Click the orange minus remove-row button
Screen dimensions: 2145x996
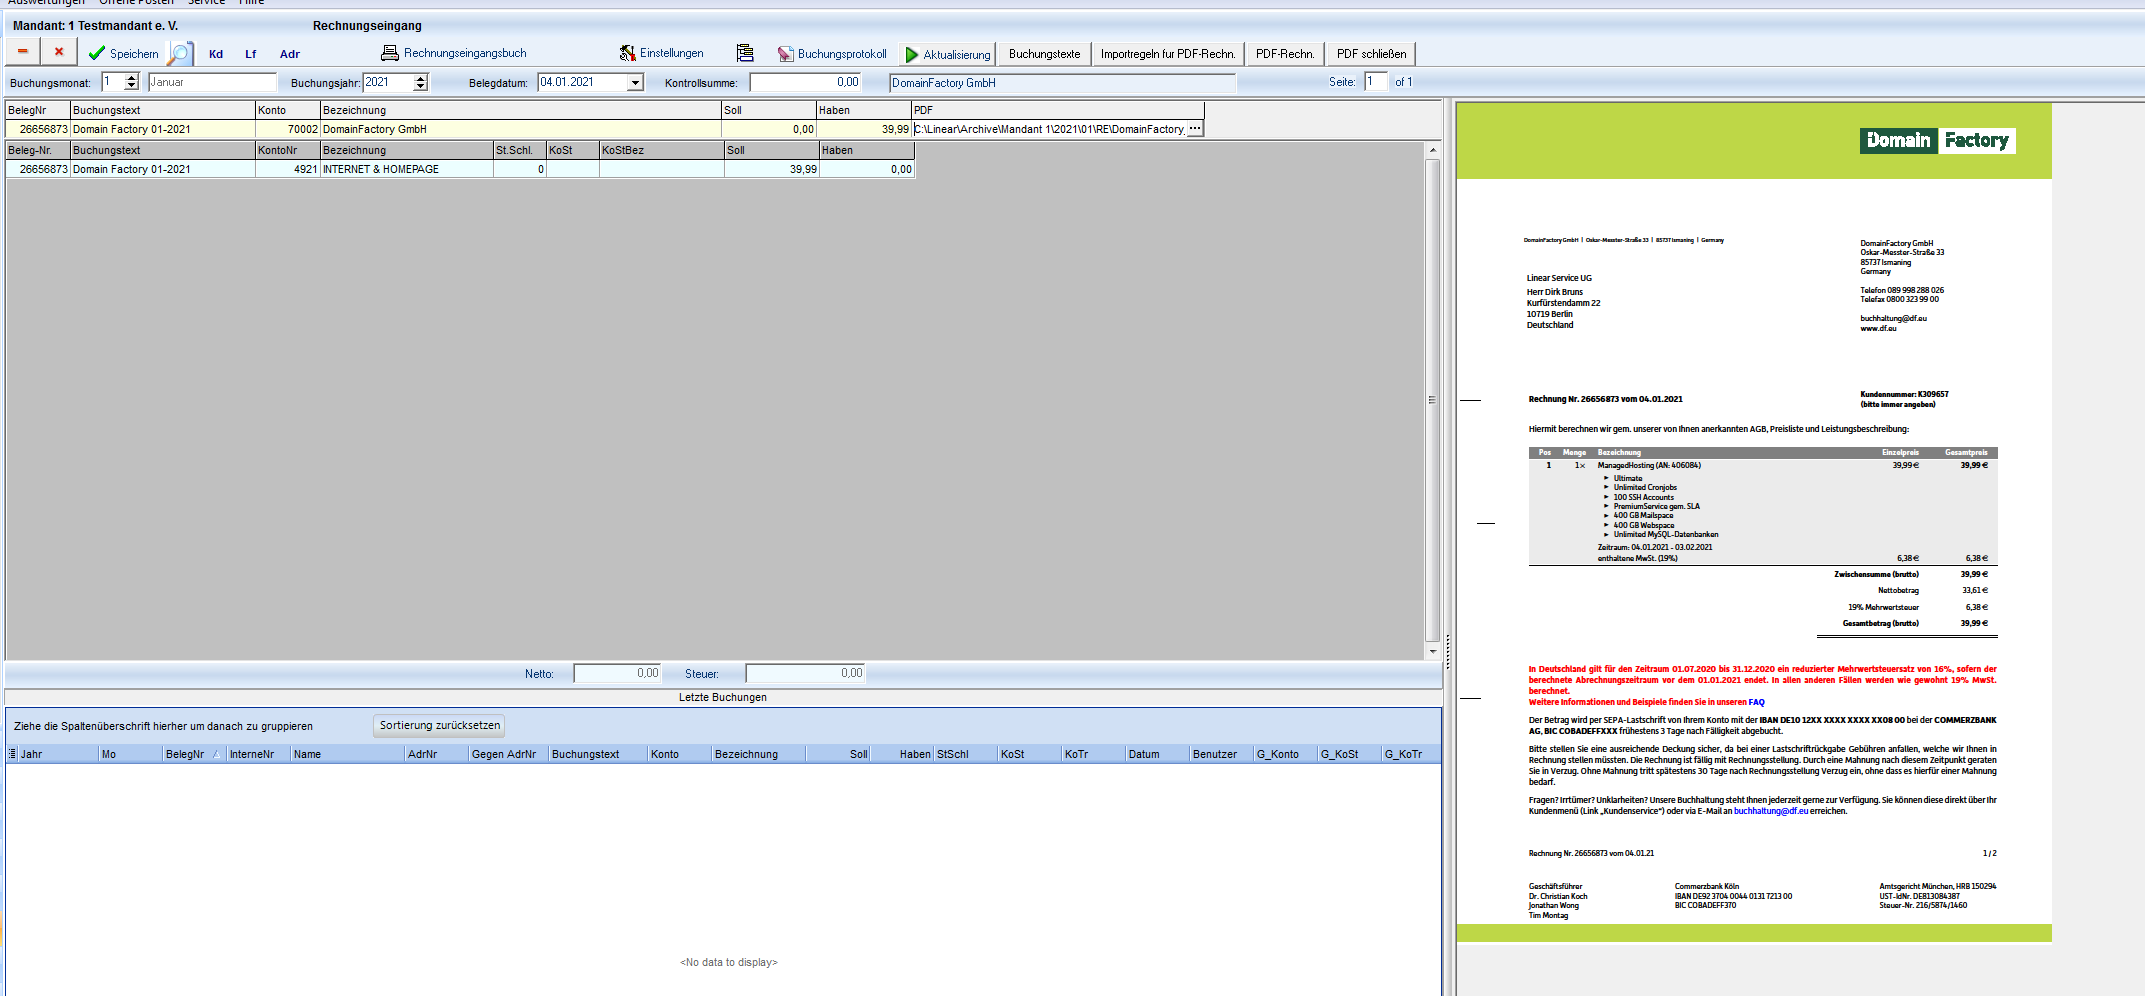point(22,52)
